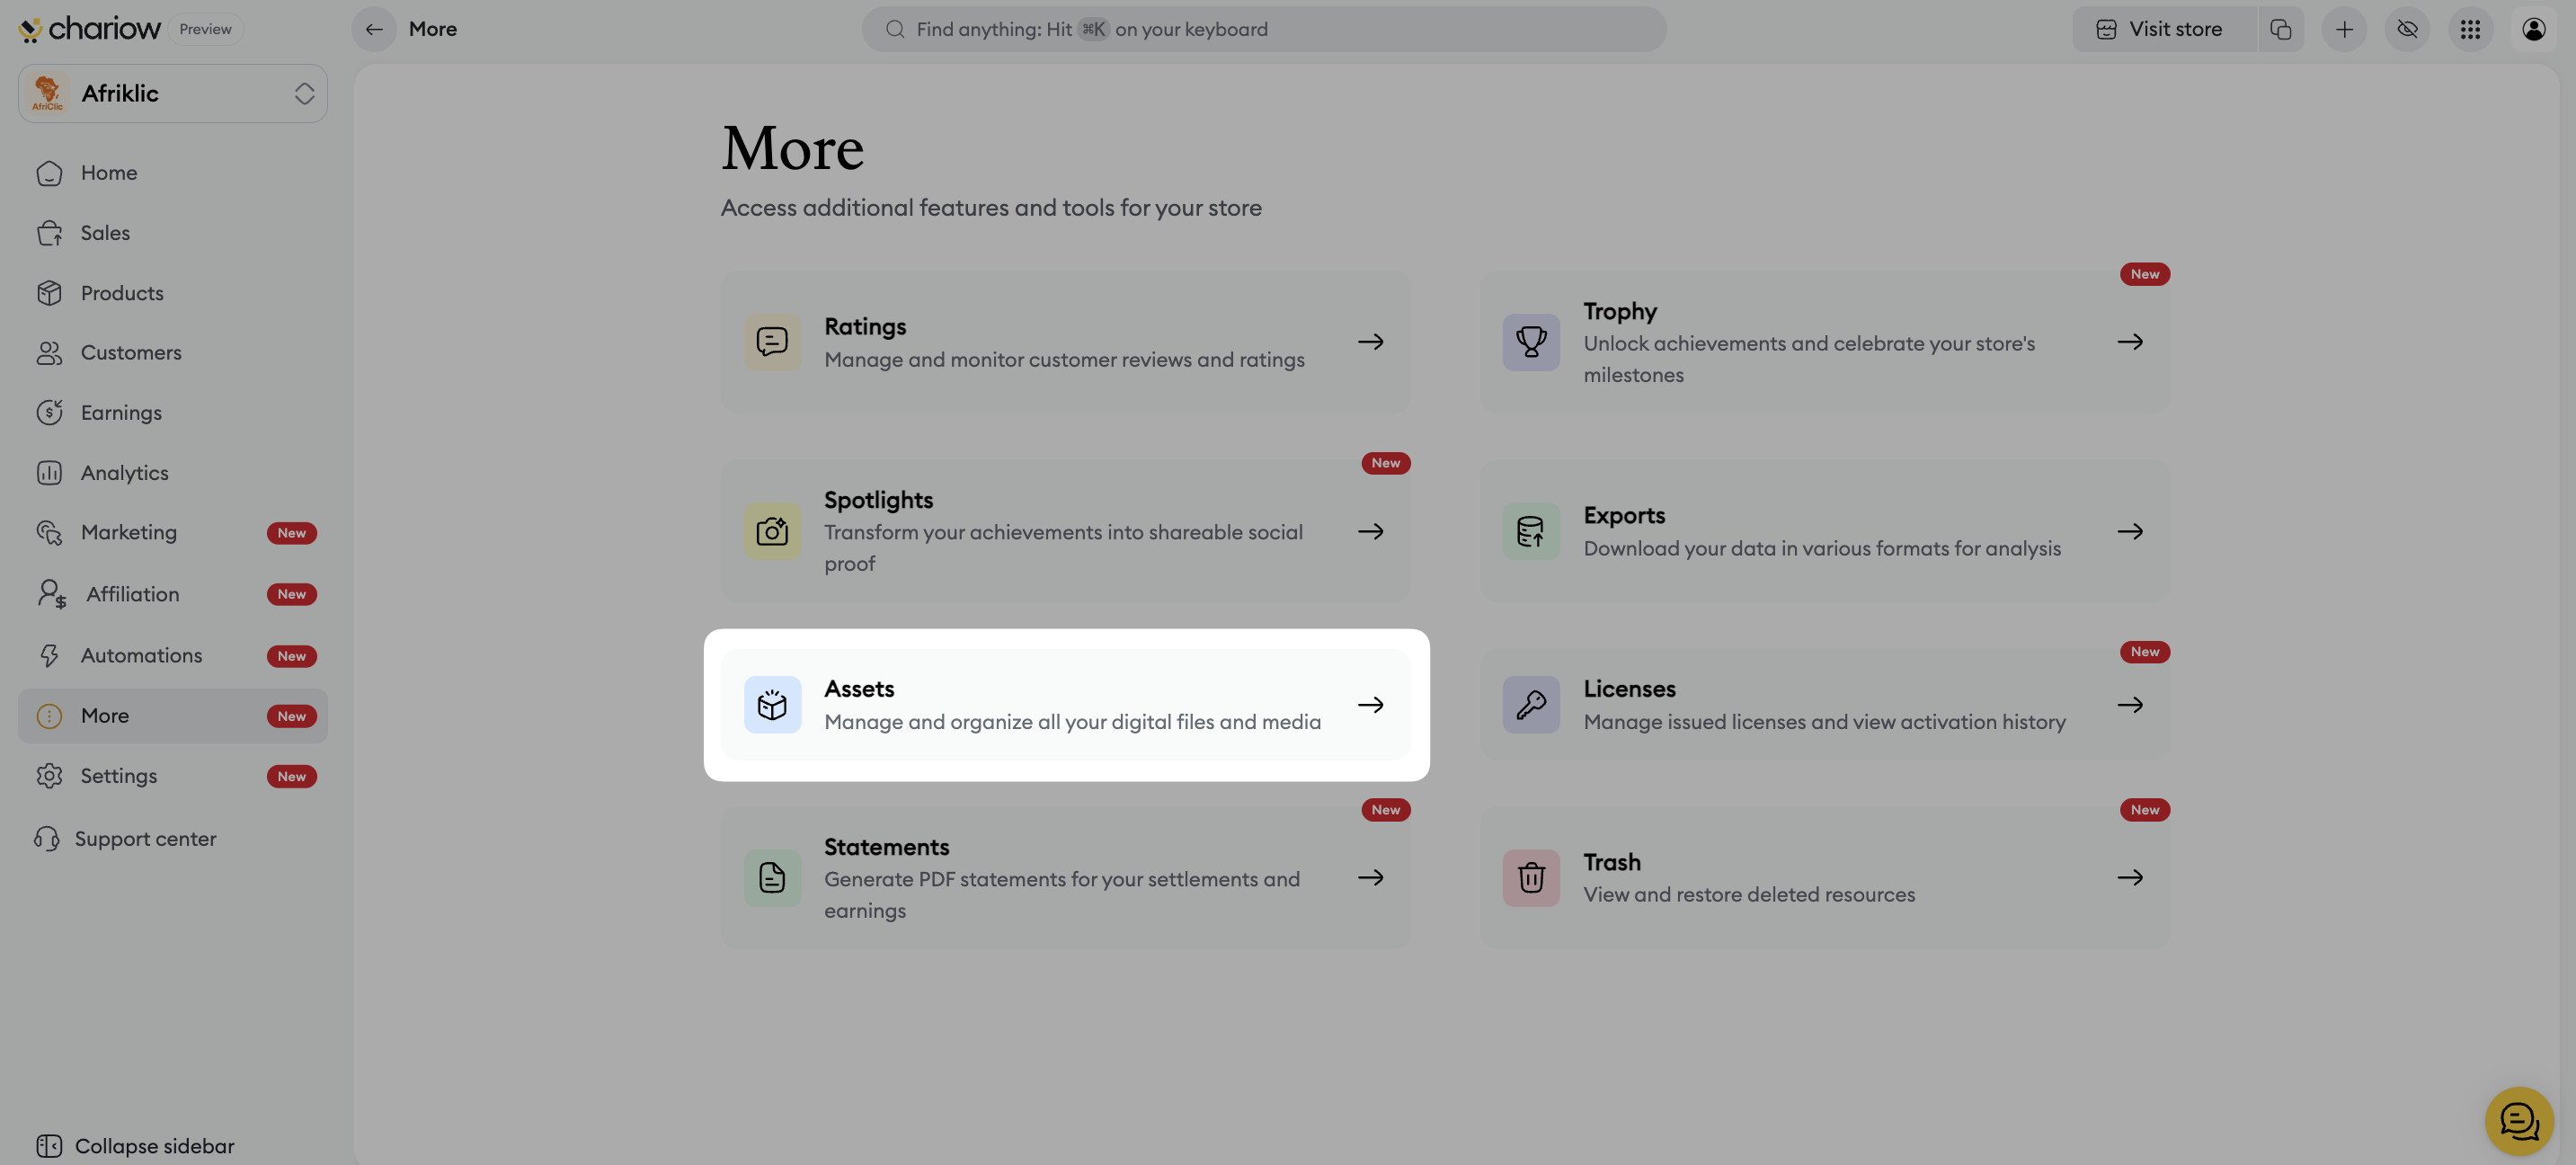The height and width of the screenshot is (1165, 2576).
Task: Open the Support center link
Action: [x=145, y=839]
